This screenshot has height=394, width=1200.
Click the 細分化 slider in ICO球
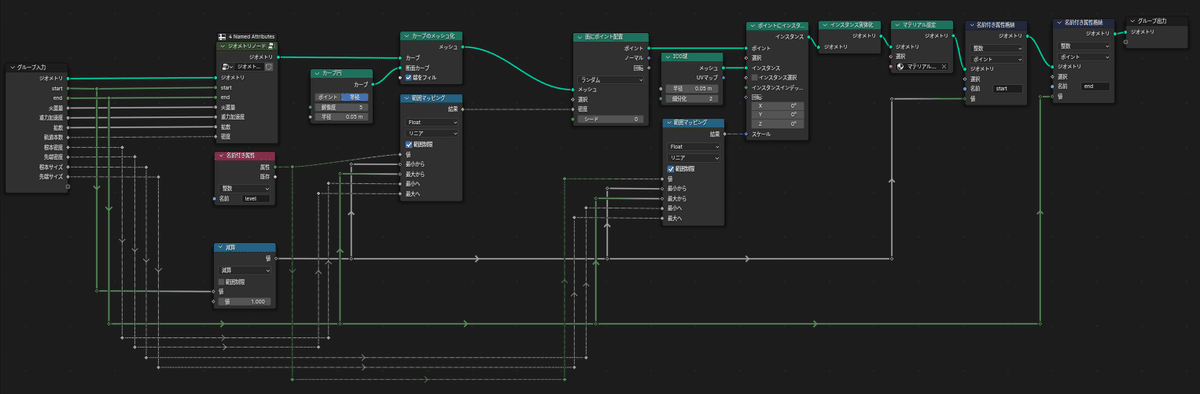pyautogui.click(x=693, y=99)
